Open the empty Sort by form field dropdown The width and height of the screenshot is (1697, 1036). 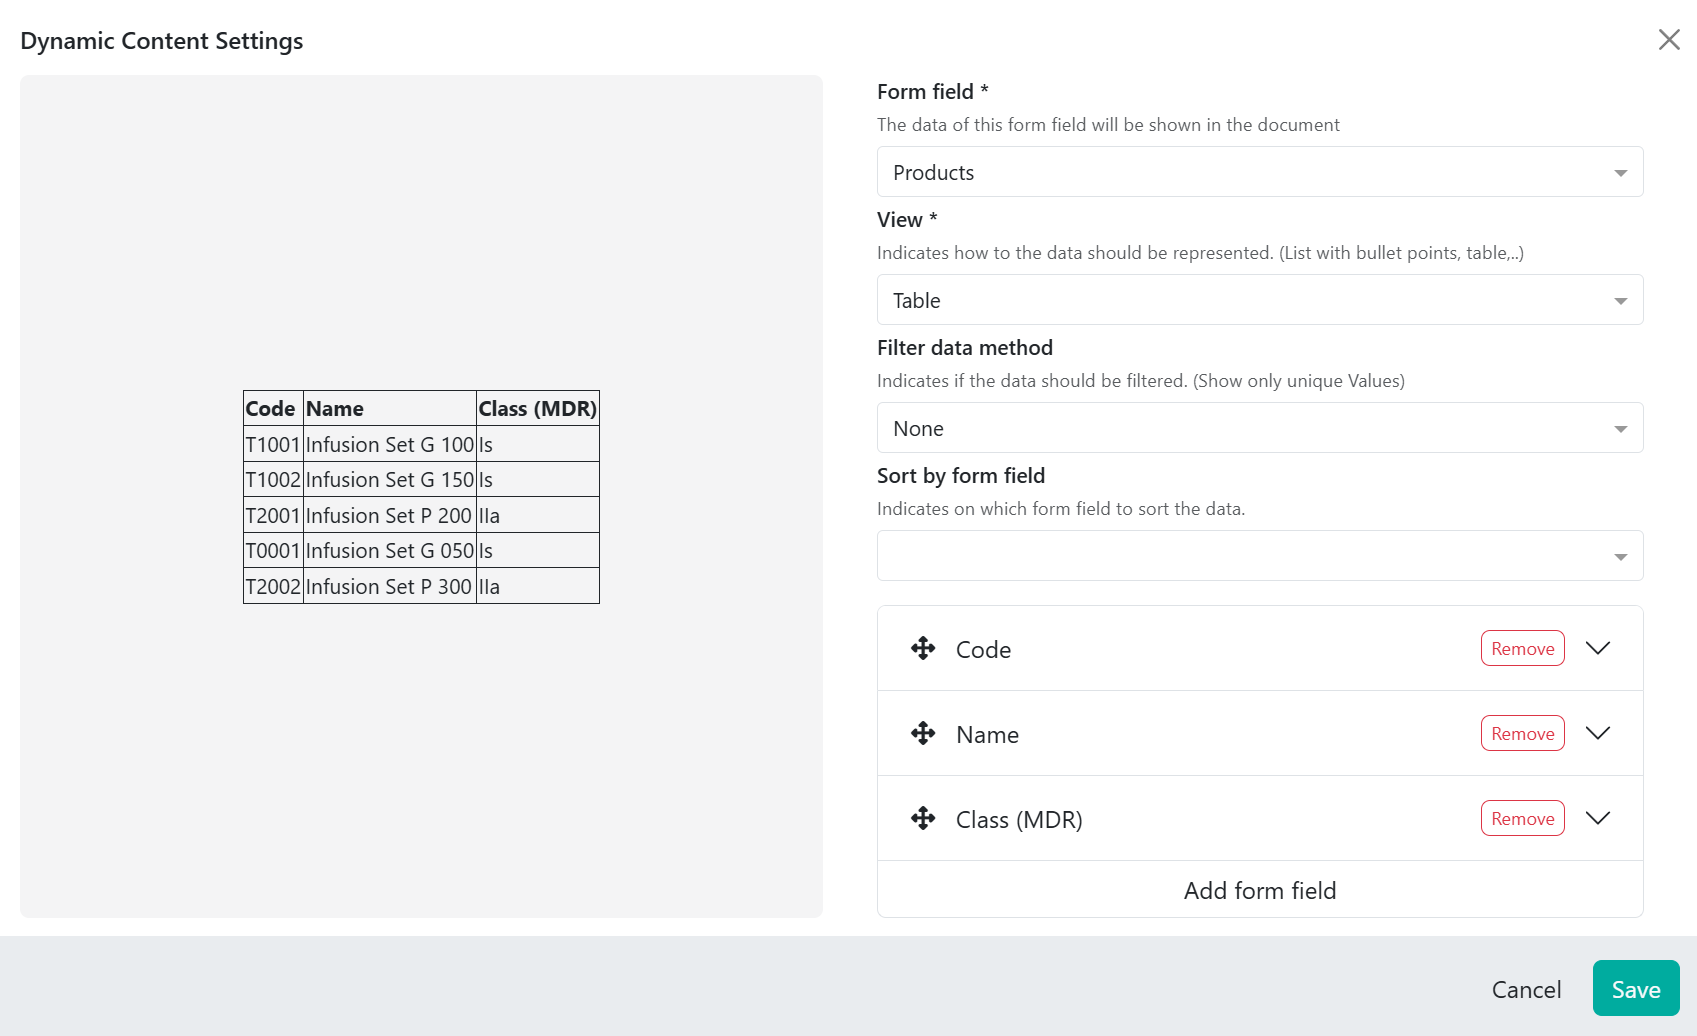[x=1260, y=556]
